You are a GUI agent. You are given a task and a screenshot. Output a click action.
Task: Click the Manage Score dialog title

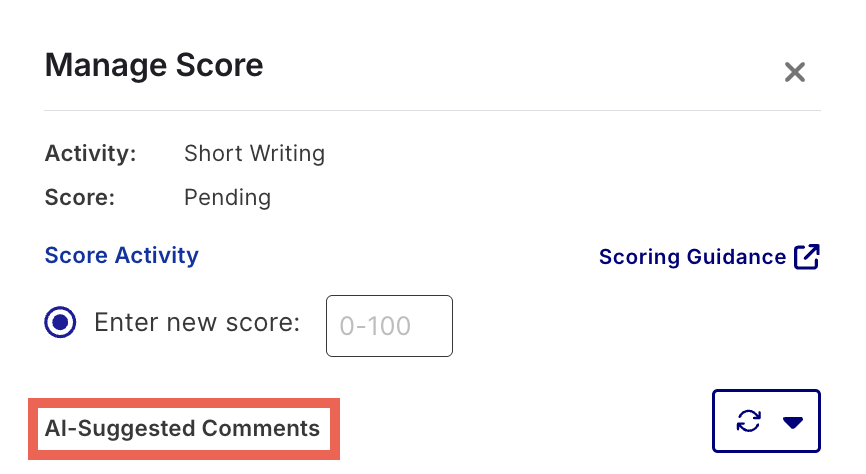pyautogui.click(x=154, y=66)
